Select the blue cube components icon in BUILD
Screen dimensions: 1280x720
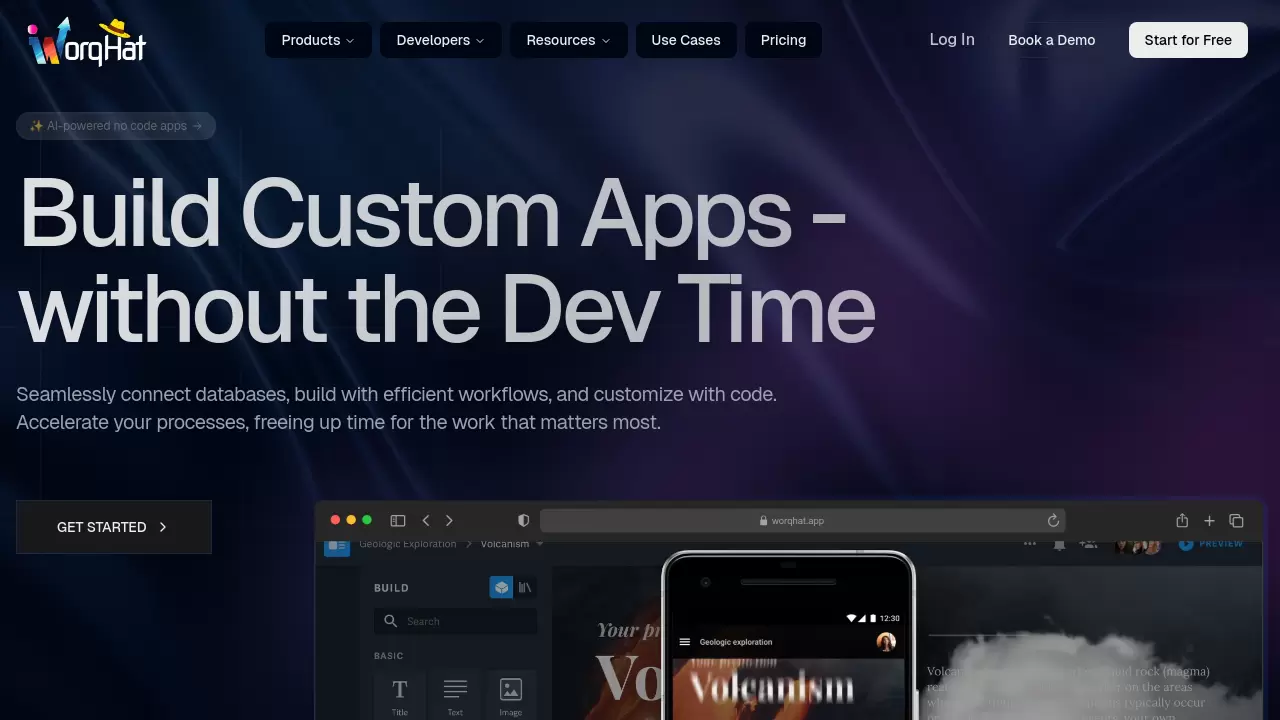501,587
